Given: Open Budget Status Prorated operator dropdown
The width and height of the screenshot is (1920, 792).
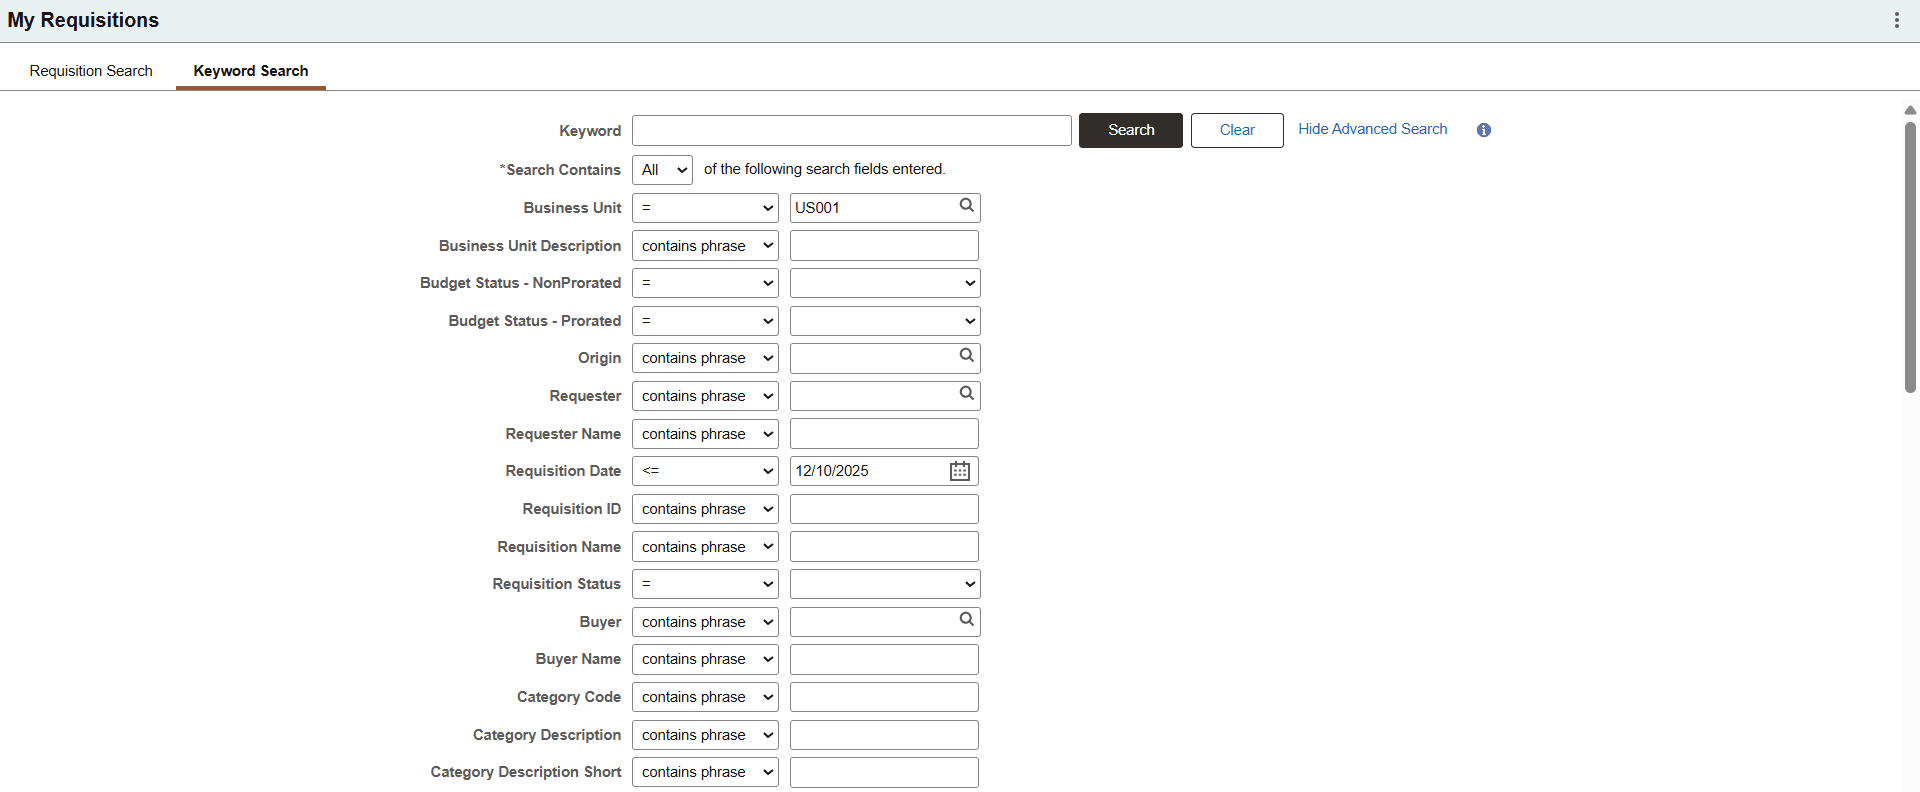Looking at the screenshot, I should point(705,321).
